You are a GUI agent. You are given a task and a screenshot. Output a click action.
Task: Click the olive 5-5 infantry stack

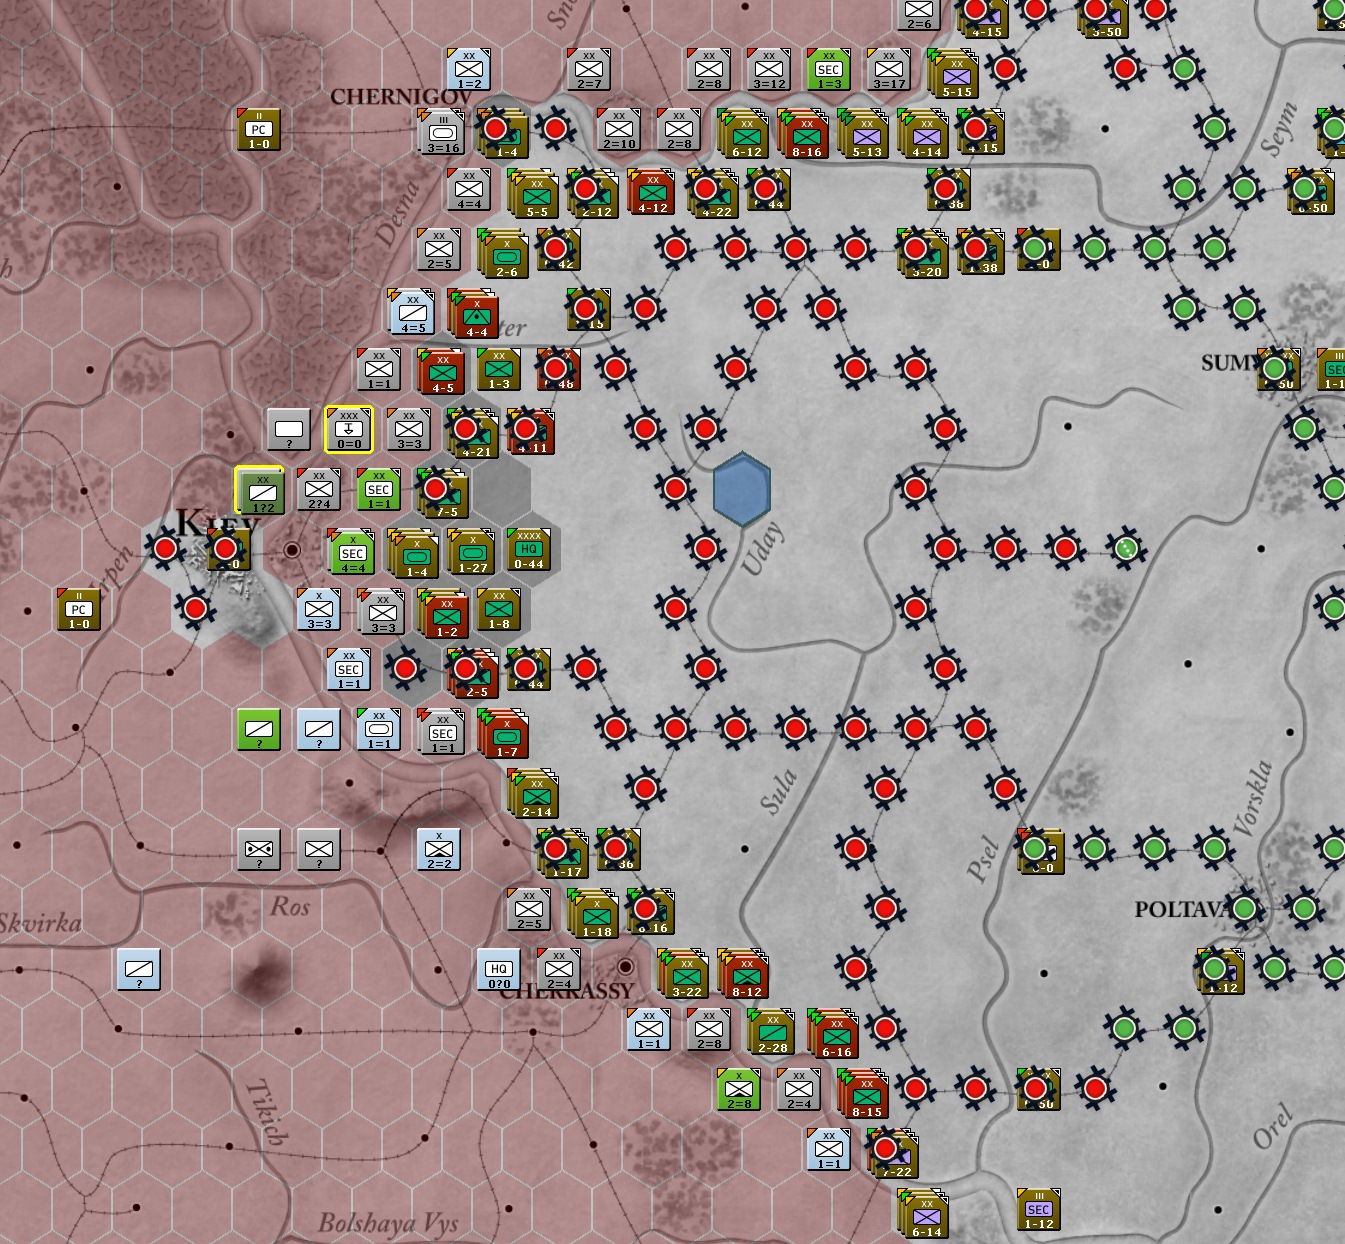(x=533, y=193)
